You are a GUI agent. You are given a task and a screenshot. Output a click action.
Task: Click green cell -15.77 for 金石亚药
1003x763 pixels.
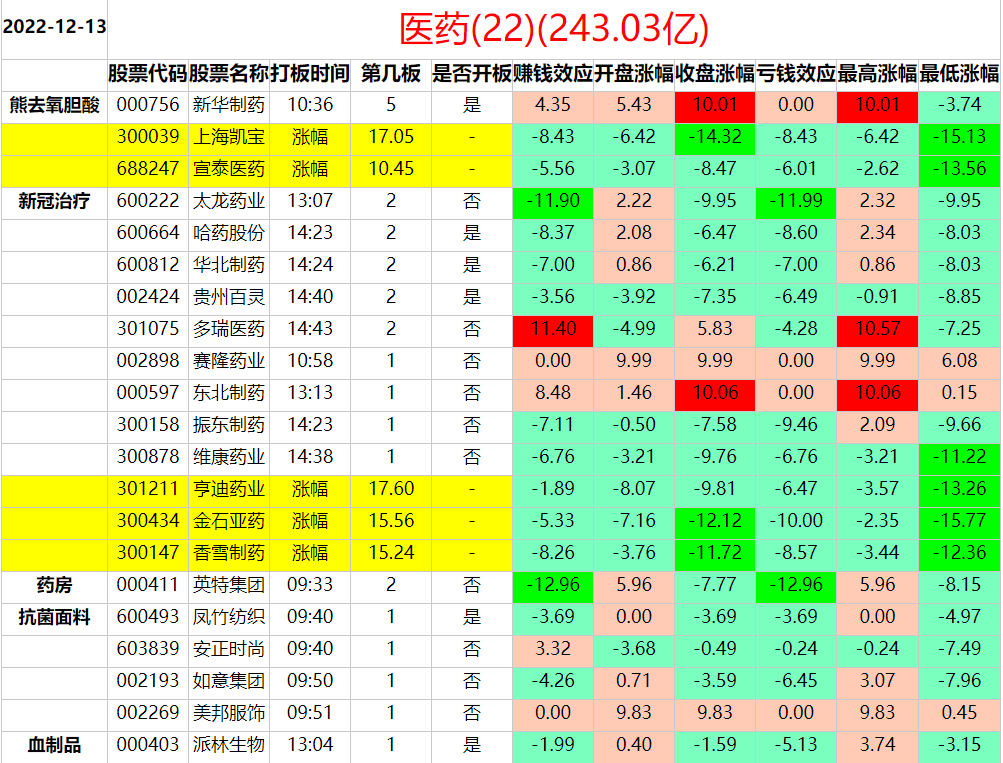click(960, 521)
